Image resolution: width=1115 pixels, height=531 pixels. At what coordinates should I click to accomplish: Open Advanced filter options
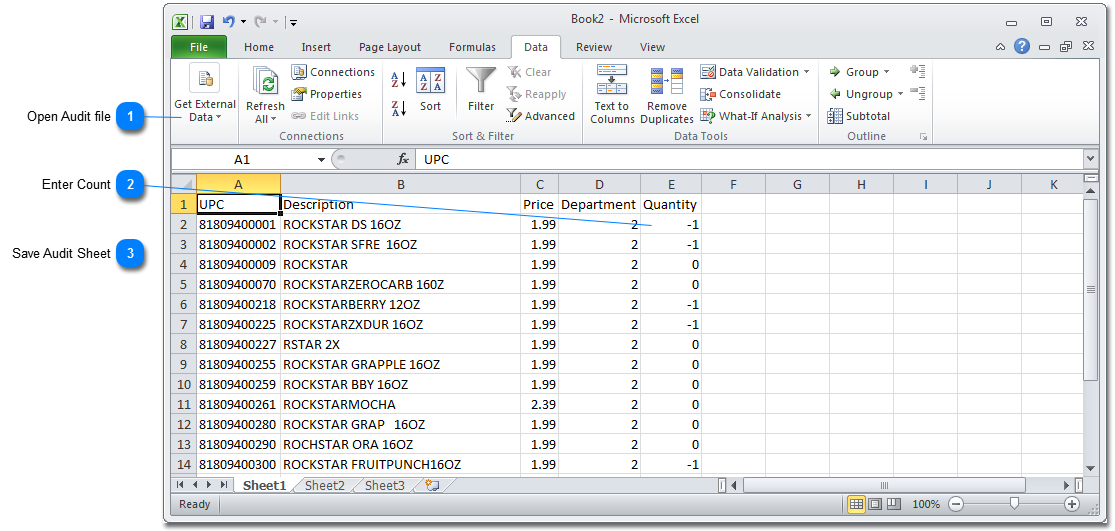pos(540,116)
